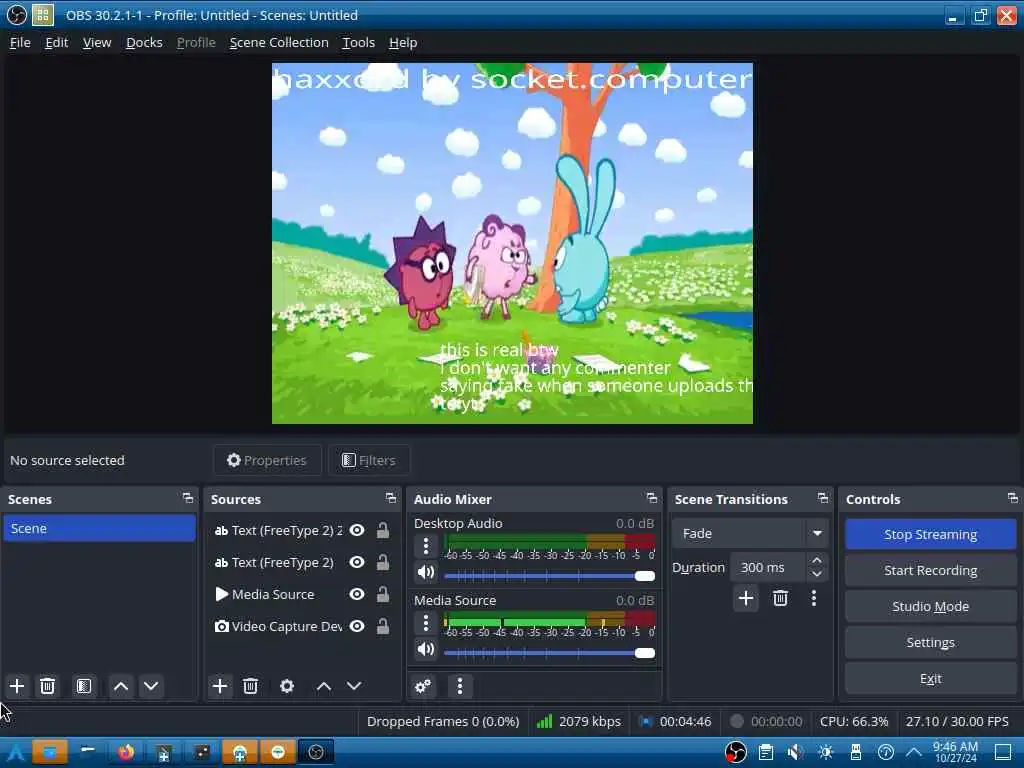
Task: Adjust Desktop Audio volume slider
Action: [x=549, y=575]
